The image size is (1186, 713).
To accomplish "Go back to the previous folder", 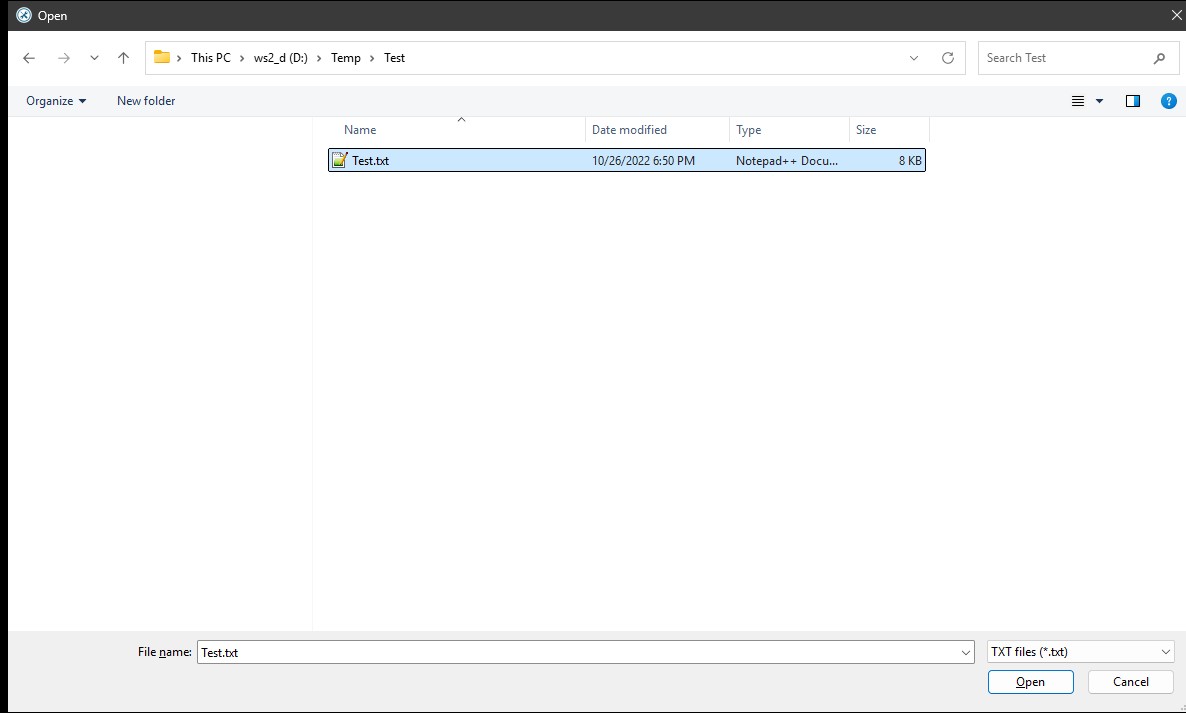I will pos(29,58).
